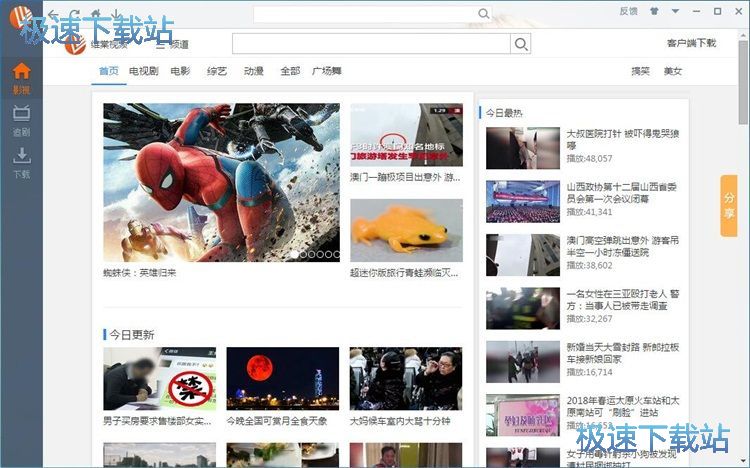Click the magnifier icon in the top bar

pos(484,14)
